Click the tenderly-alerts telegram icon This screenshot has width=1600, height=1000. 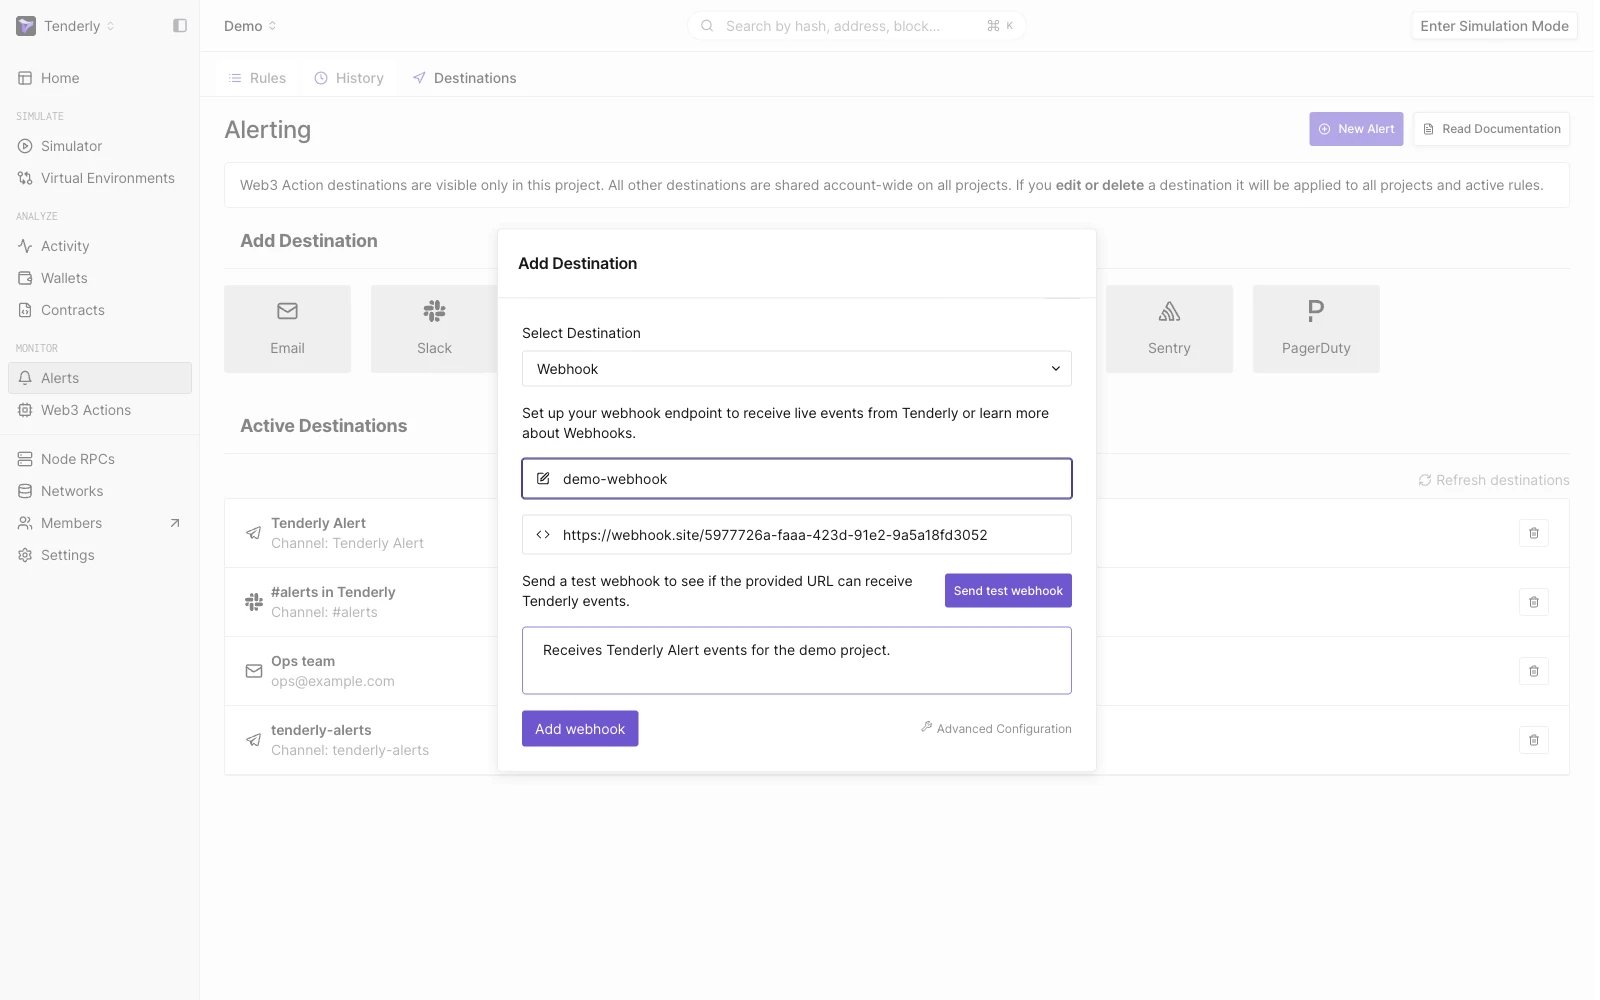tap(254, 740)
